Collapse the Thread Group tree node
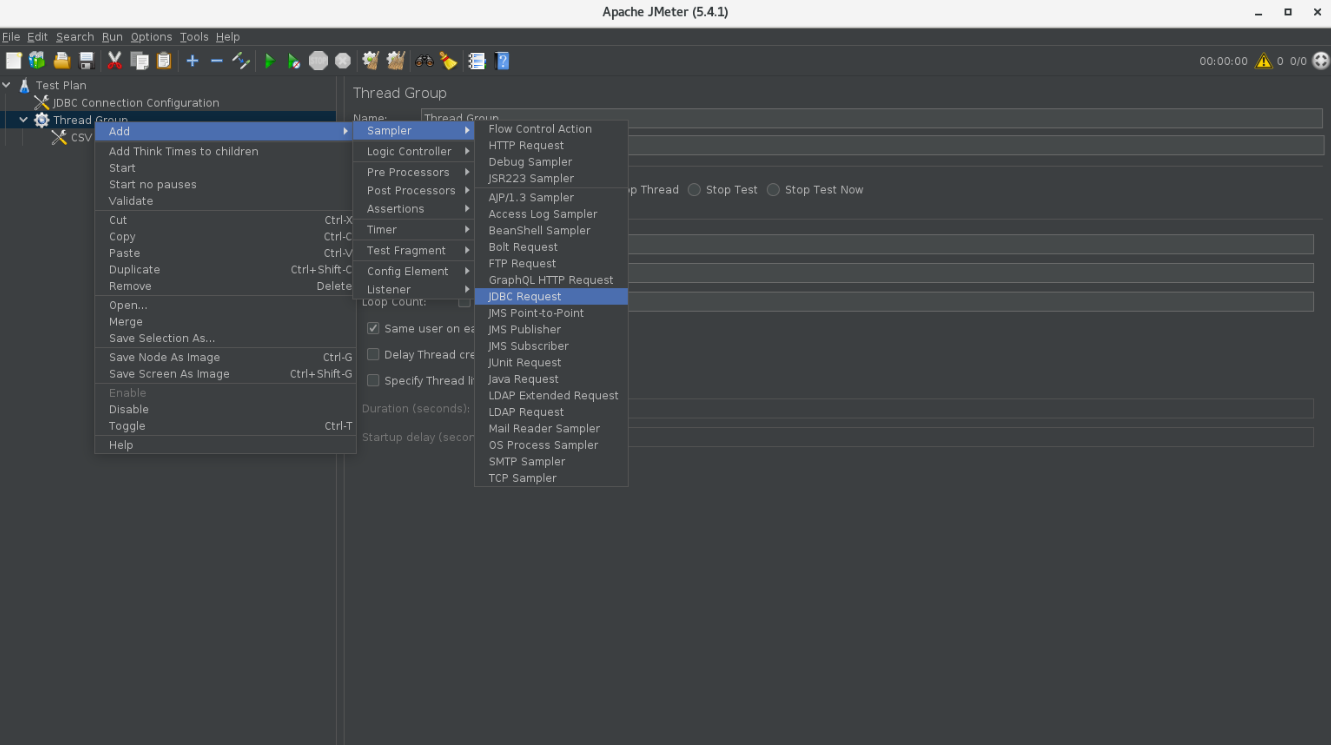The height and width of the screenshot is (745, 1334). 24,120
